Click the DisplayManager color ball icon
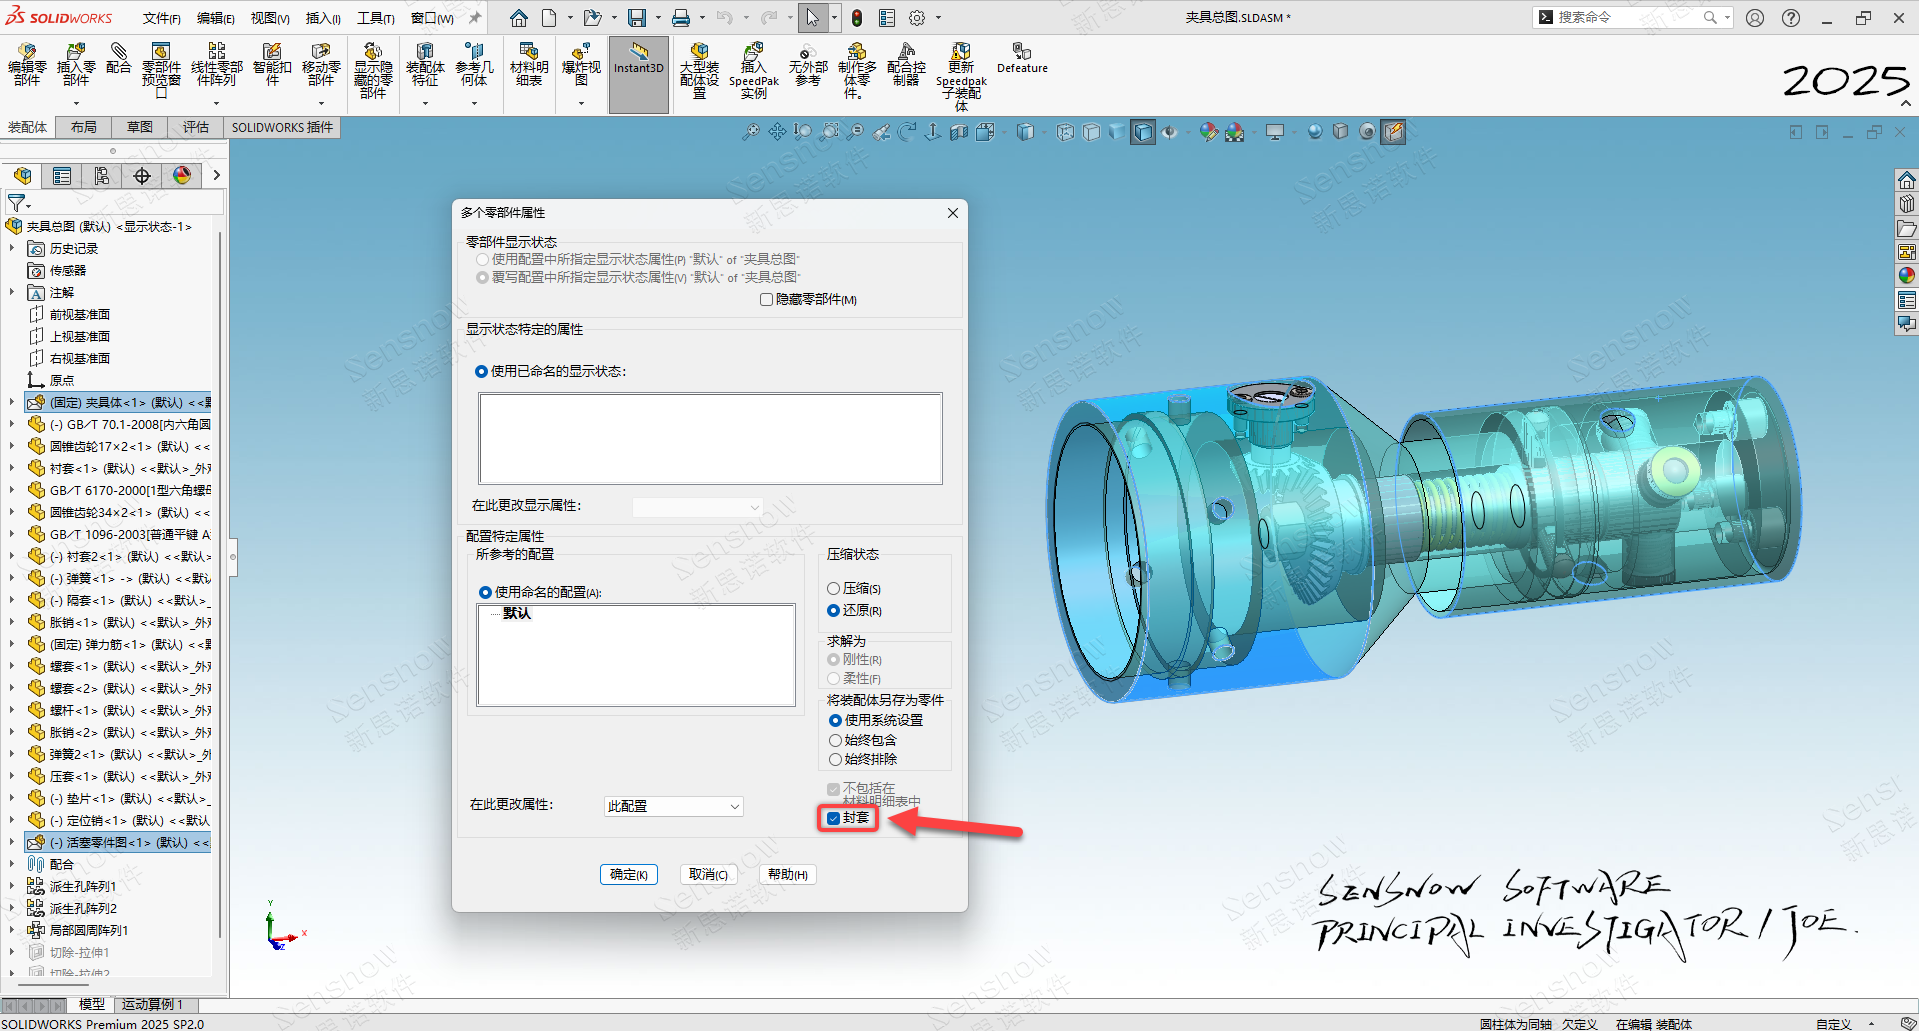Screen dimensions: 1919x1031 click(182, 176)
